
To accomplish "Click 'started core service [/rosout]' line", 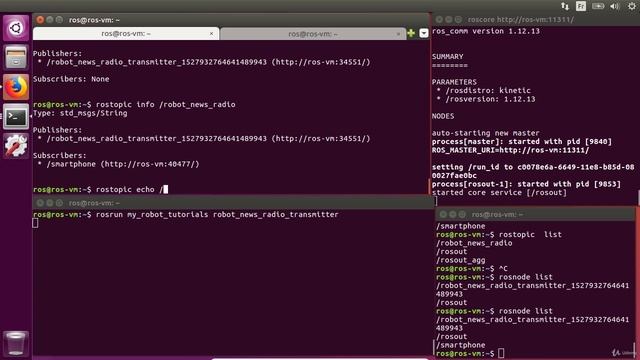I will click(499, 193).
